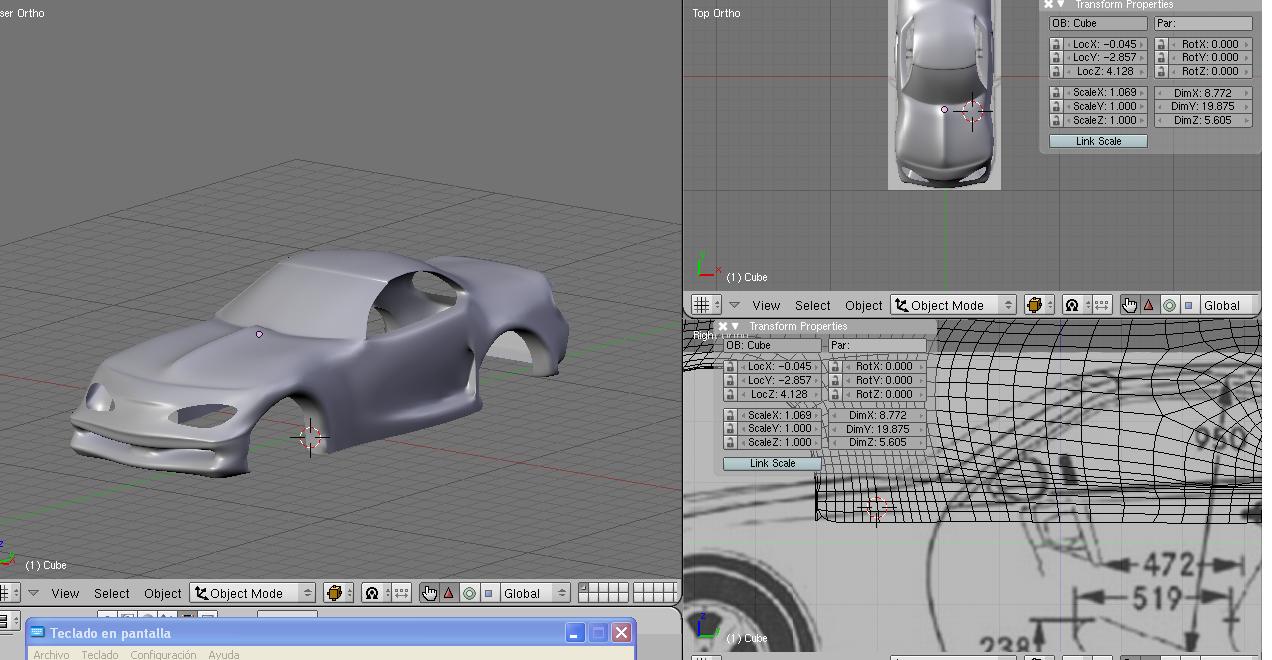Click Link Scale in the Right view Transform panel
This screenshot has height=660, width=1272.
pos(772,463)
